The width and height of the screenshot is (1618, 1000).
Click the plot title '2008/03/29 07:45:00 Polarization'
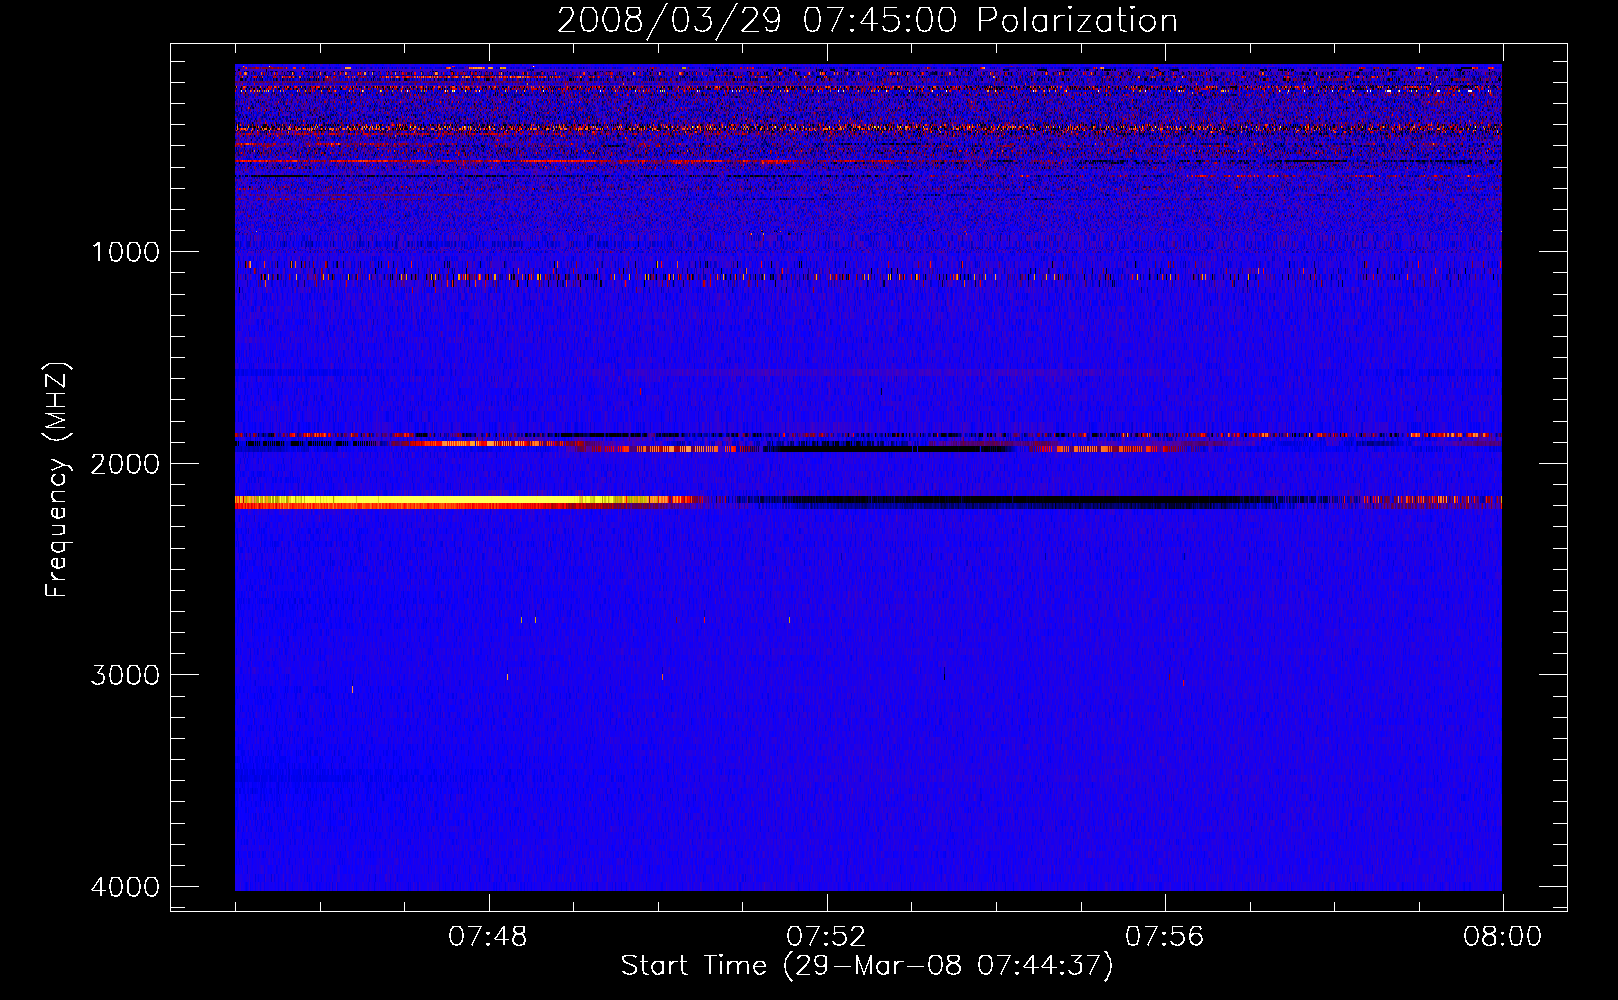point(867,20)
